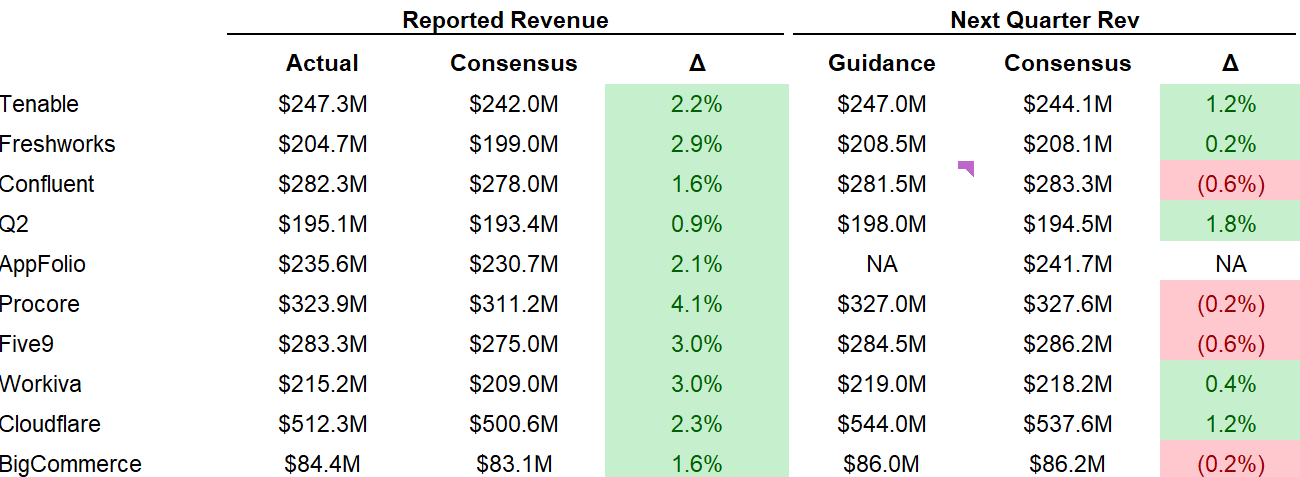
Task: Click the Five9 row label
Action: click(28, 344)
